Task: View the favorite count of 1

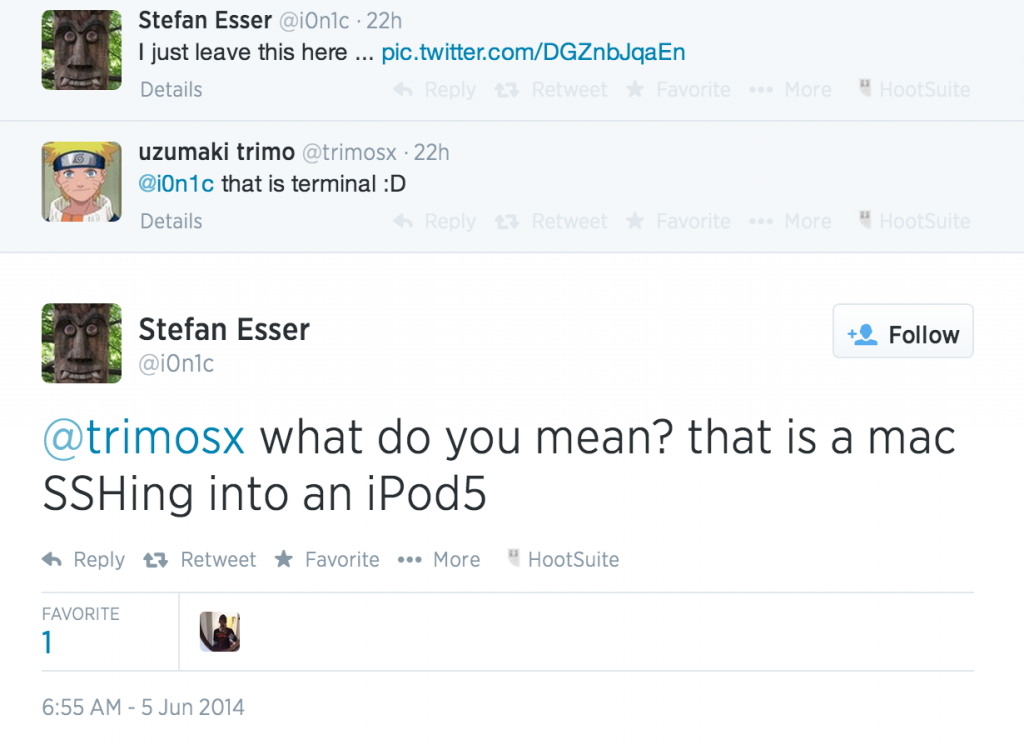Action: (x=47, y=643)
